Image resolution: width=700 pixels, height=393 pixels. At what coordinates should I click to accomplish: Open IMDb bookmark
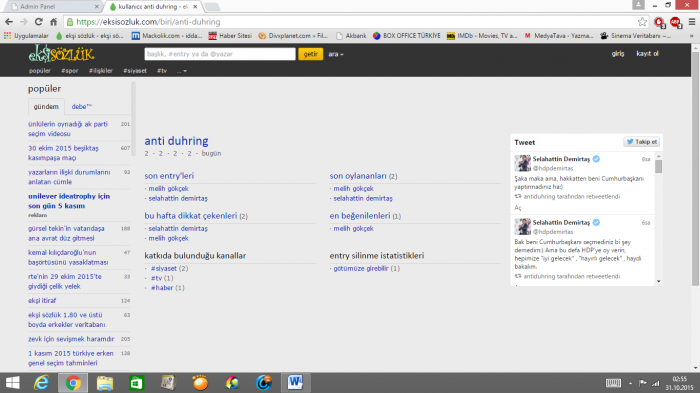(482, 36)
